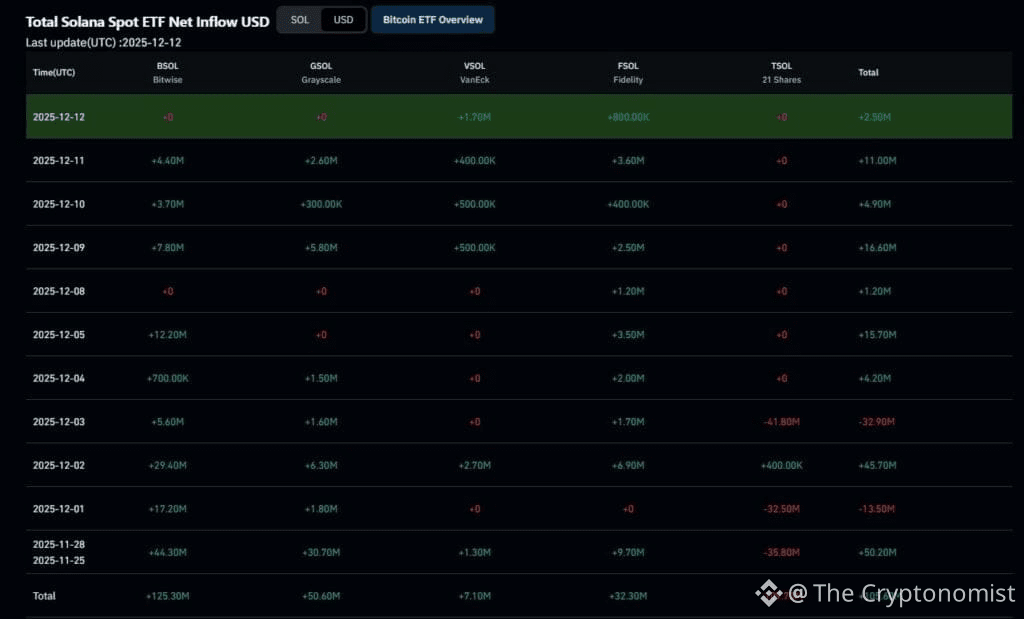
Task: Sort by the Total column header
Action: pyautogui.click(x=868, y=72)
